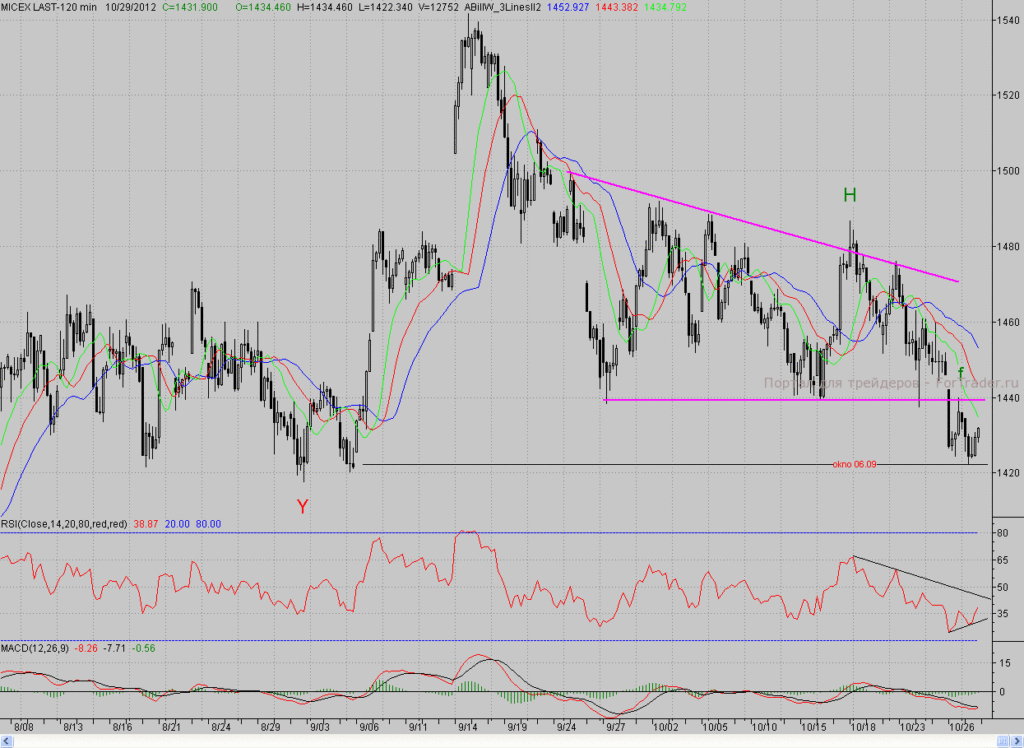Click the scrollbar right arrow button
The height and width of the screenshot is (748, 1024).
tap(1016, 741)
